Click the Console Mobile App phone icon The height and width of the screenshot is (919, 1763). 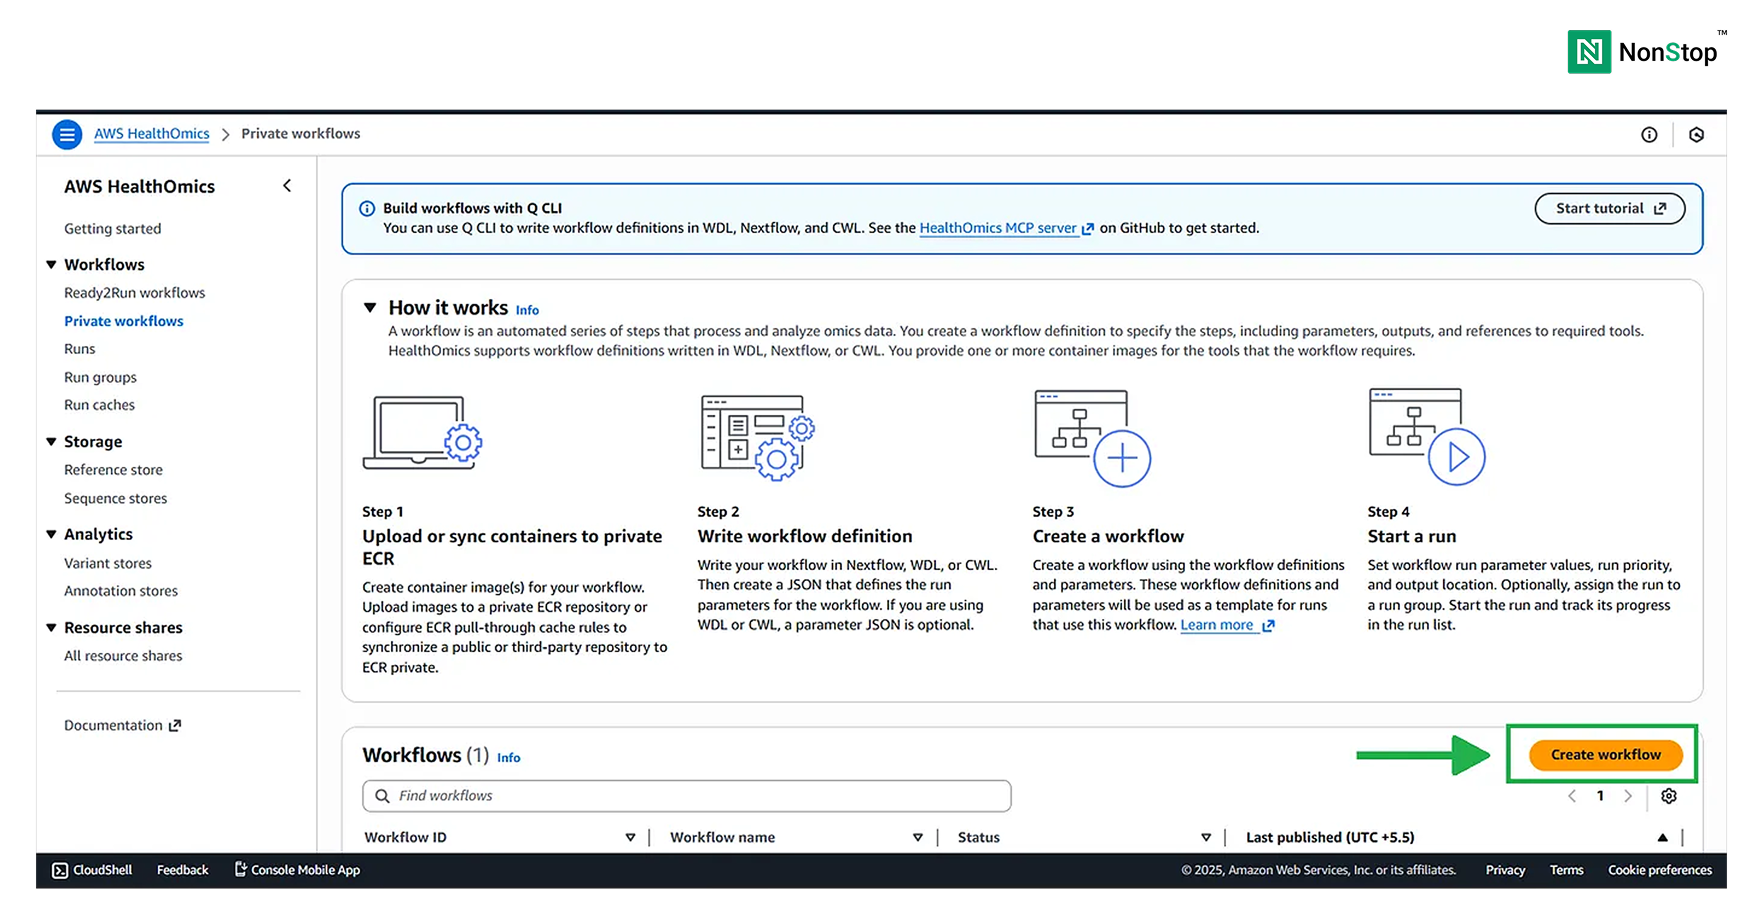coord(240,870)
